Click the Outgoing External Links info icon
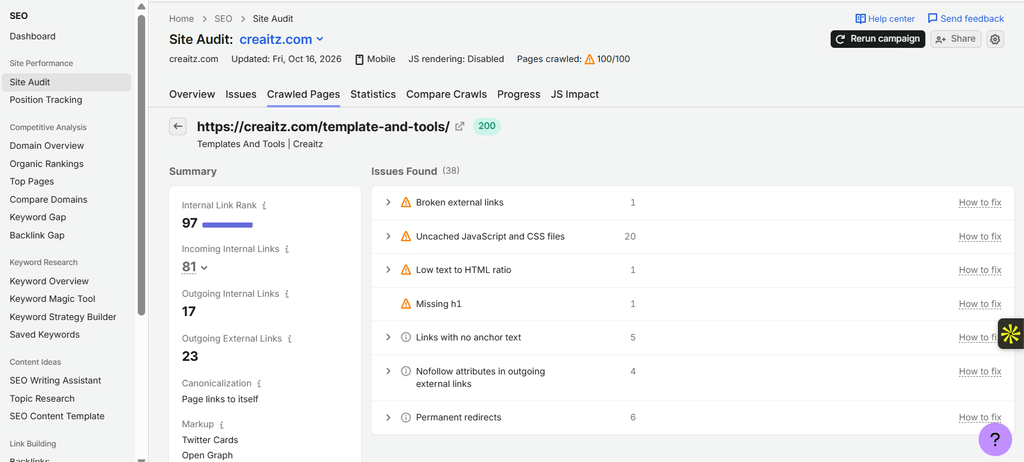Screen dimensions: 1024x462 point(289,339)
